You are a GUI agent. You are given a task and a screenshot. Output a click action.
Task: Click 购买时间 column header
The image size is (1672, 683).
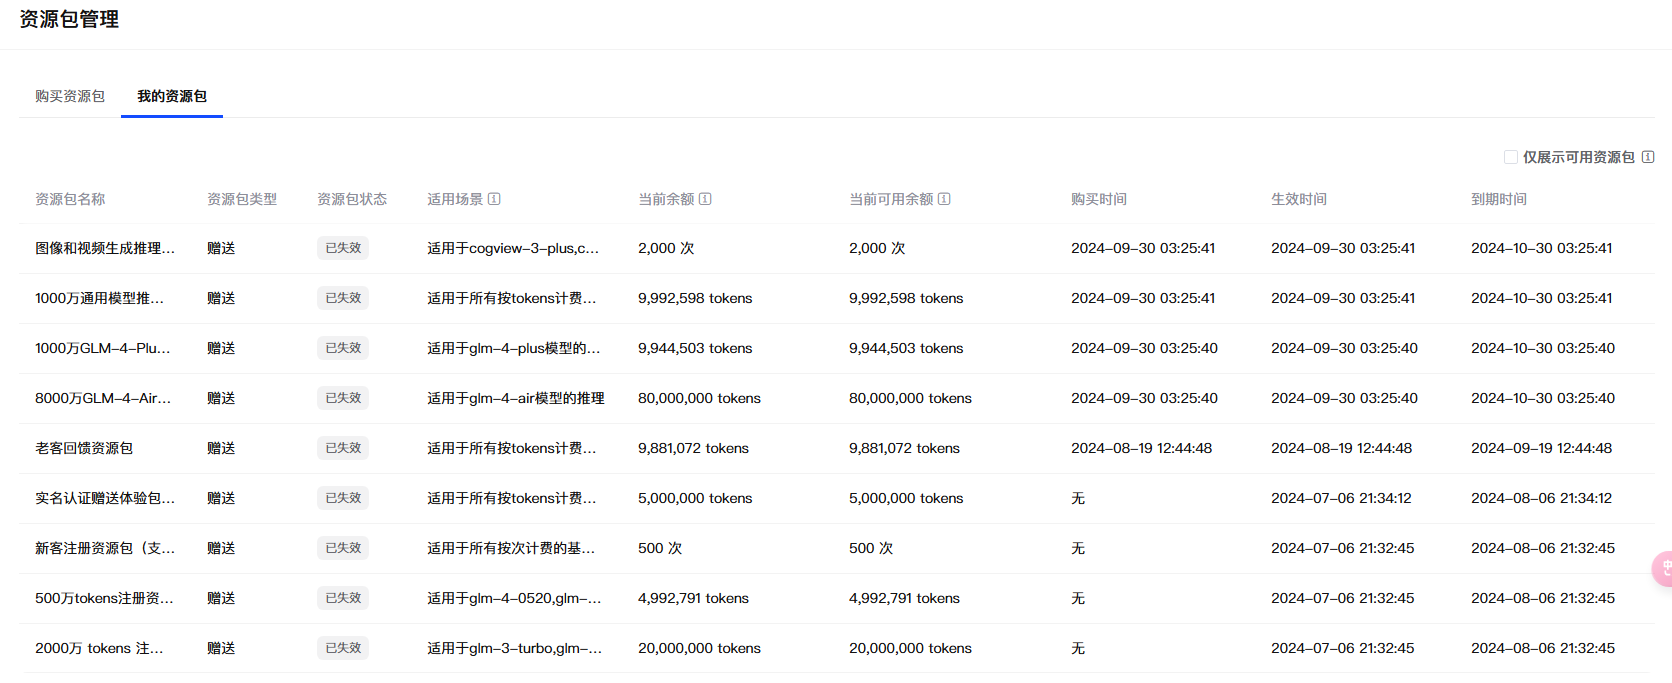coord(1099,199)
